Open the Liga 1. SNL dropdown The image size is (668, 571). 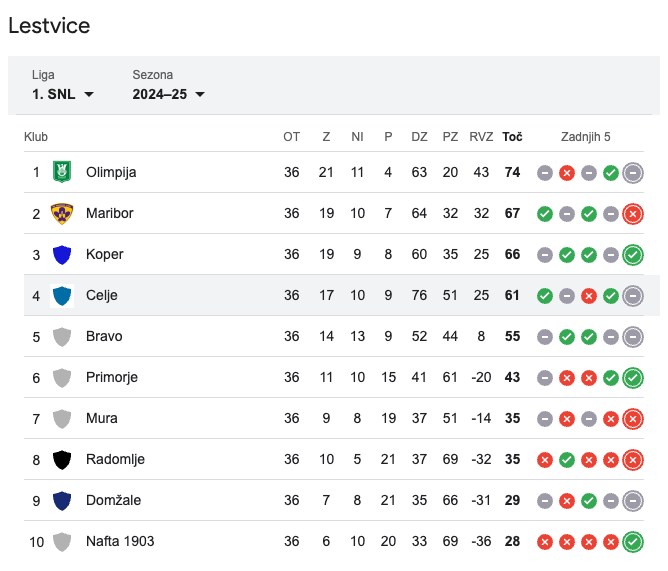click(63, 85)
